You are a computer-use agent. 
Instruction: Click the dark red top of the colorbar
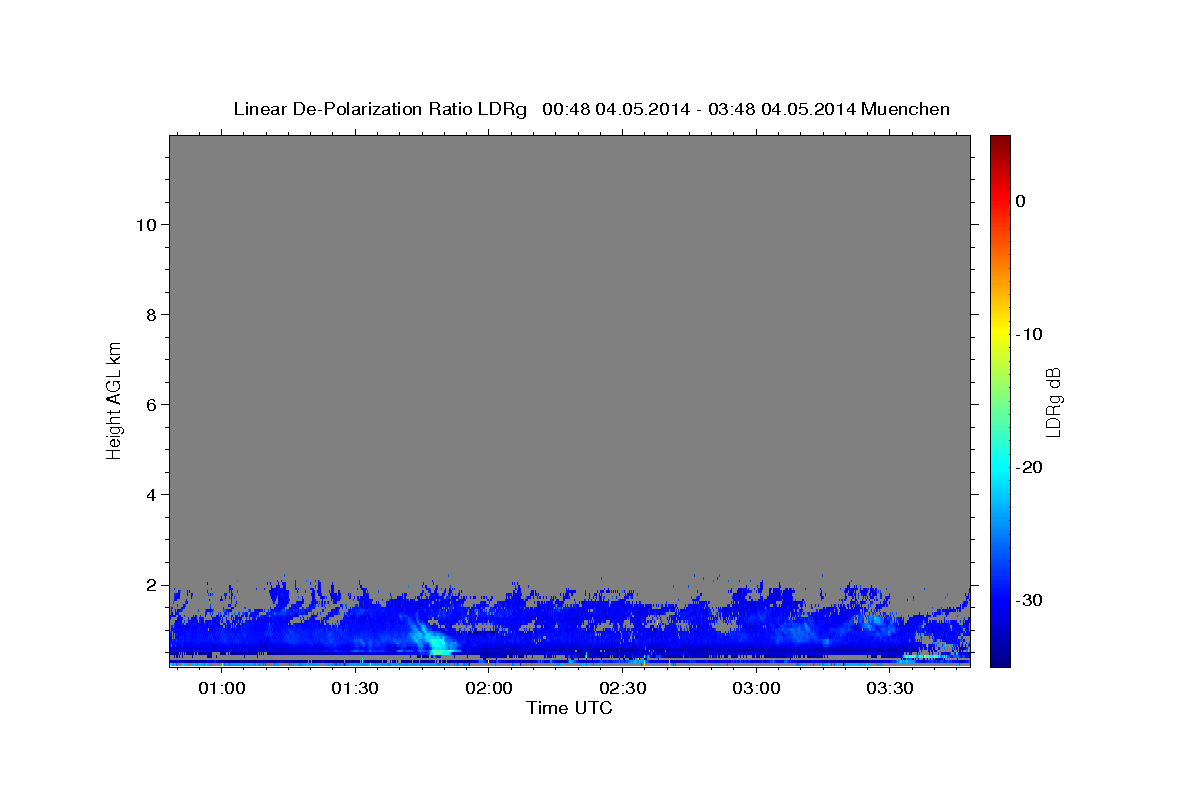click(1000, 142)
